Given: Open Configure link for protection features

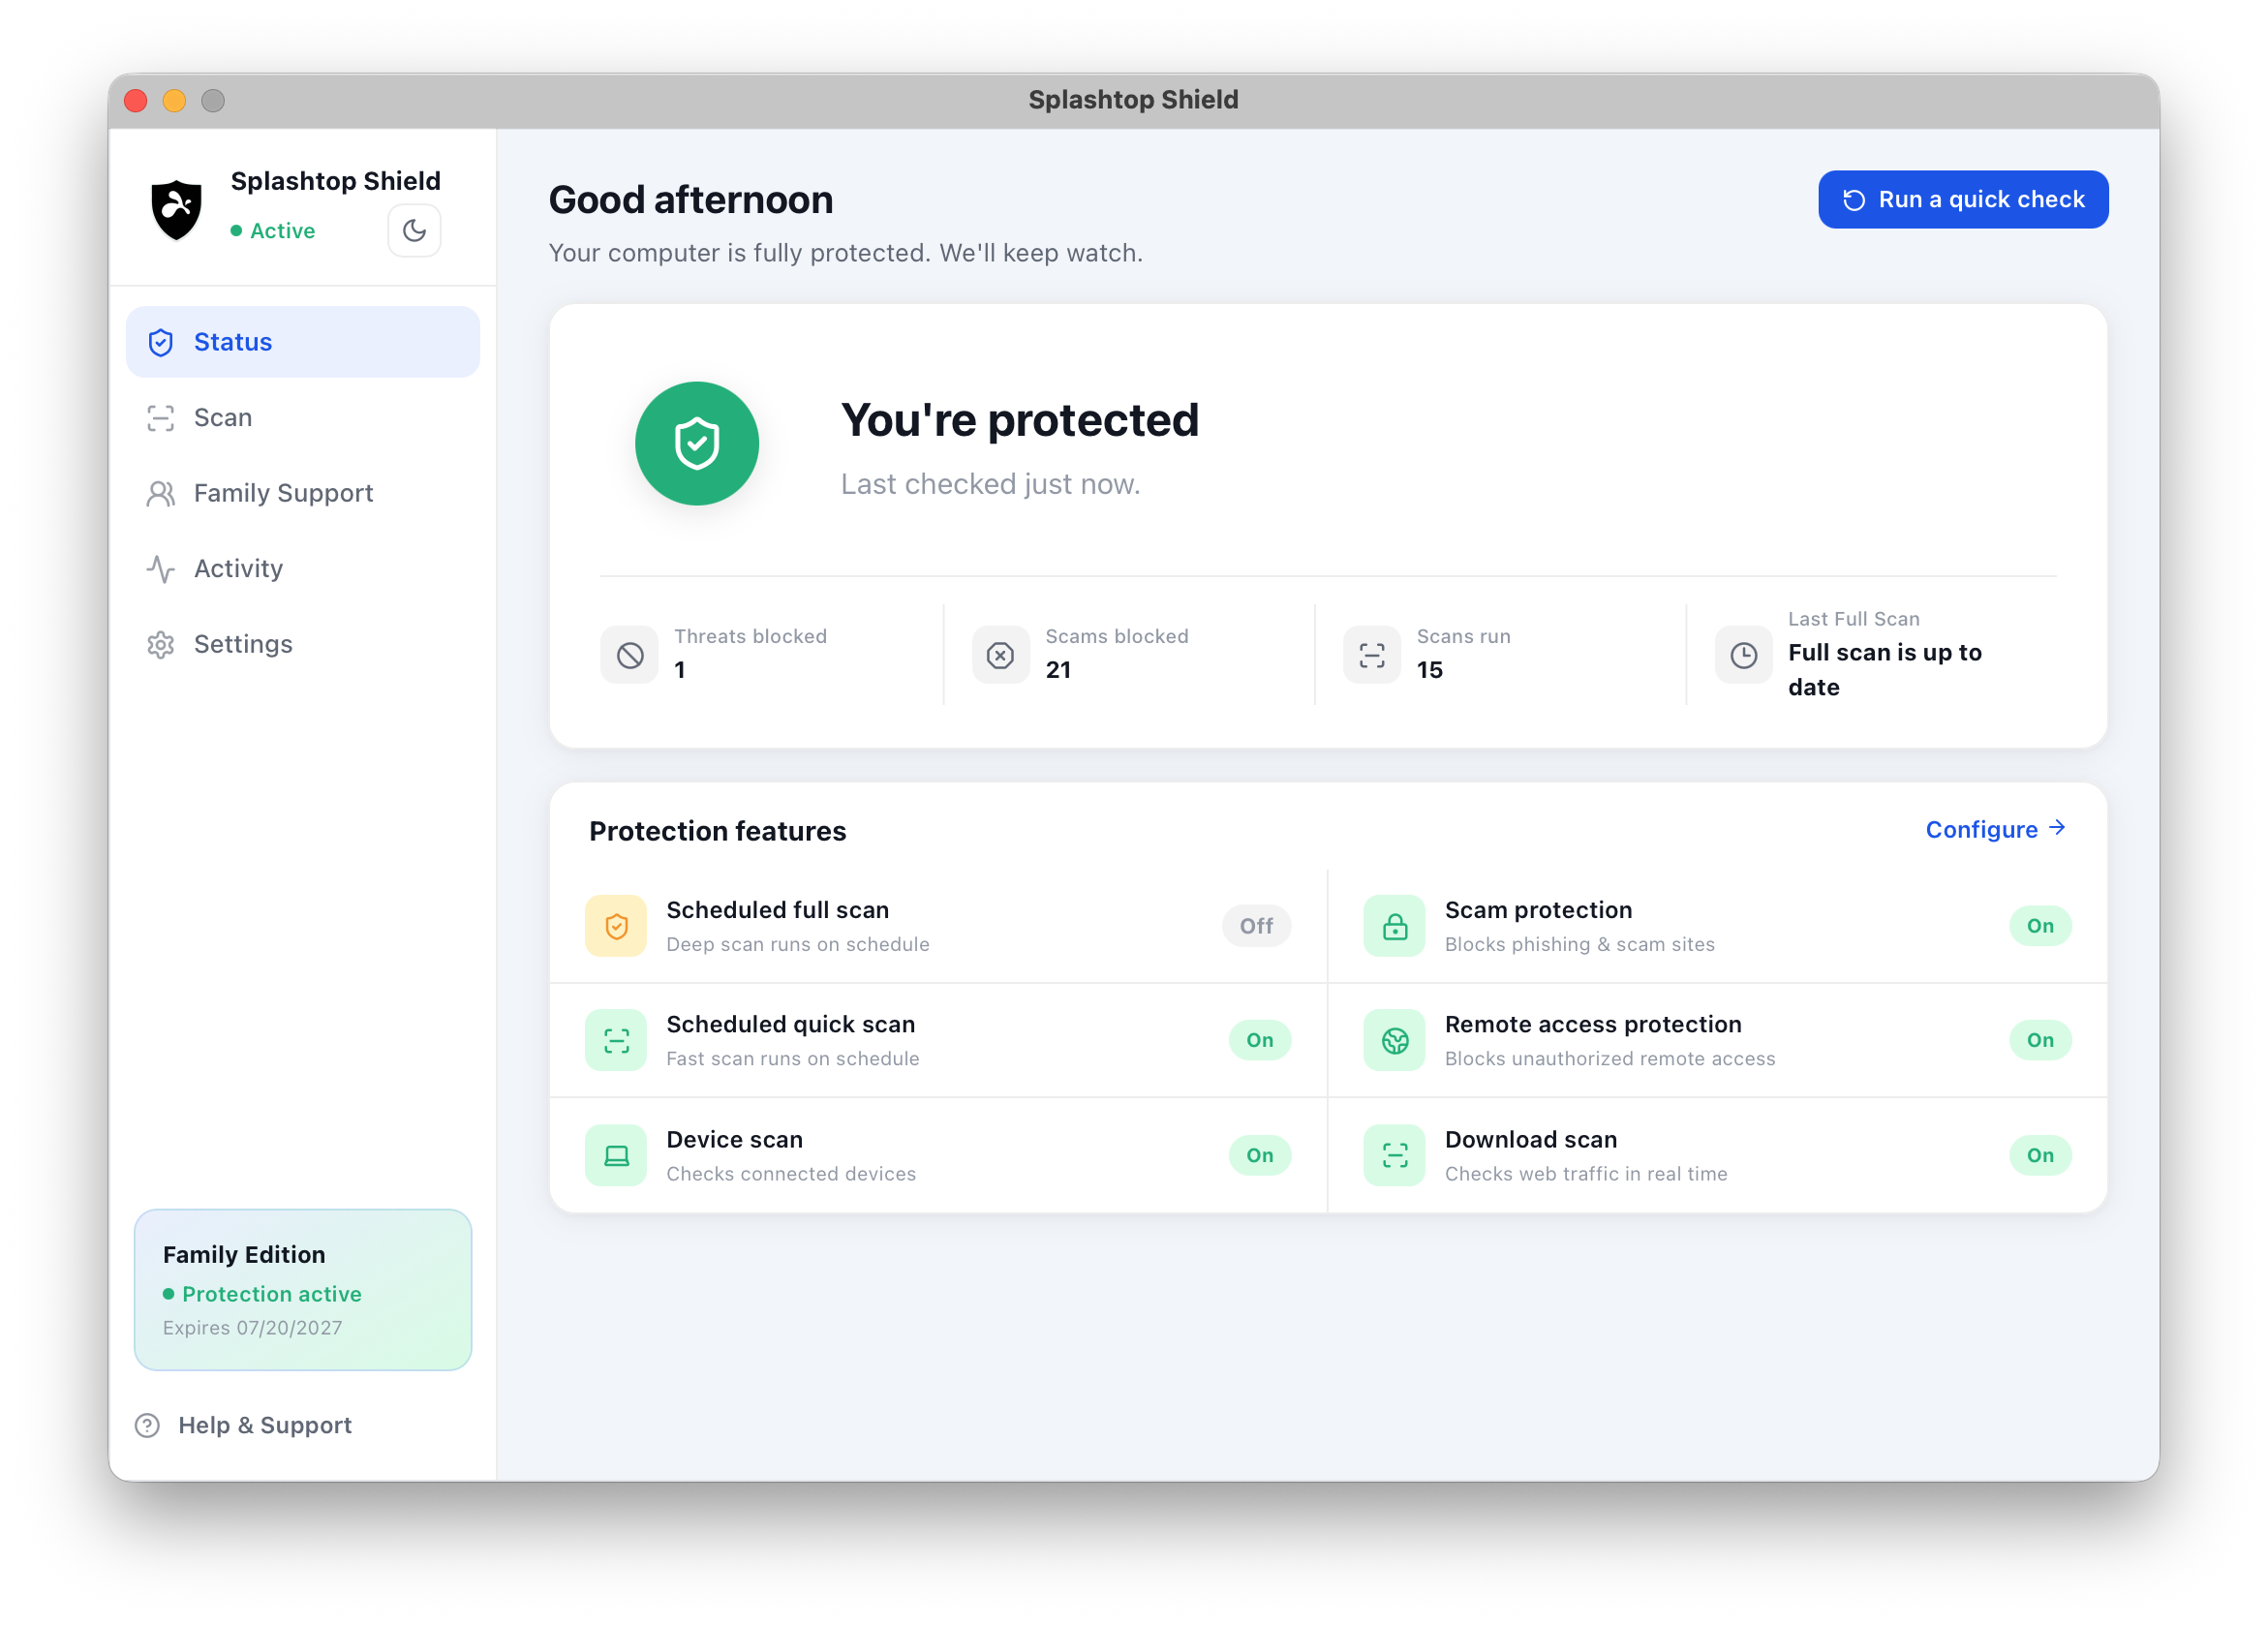Looking at the screenshot, I should click(1996, 830).
